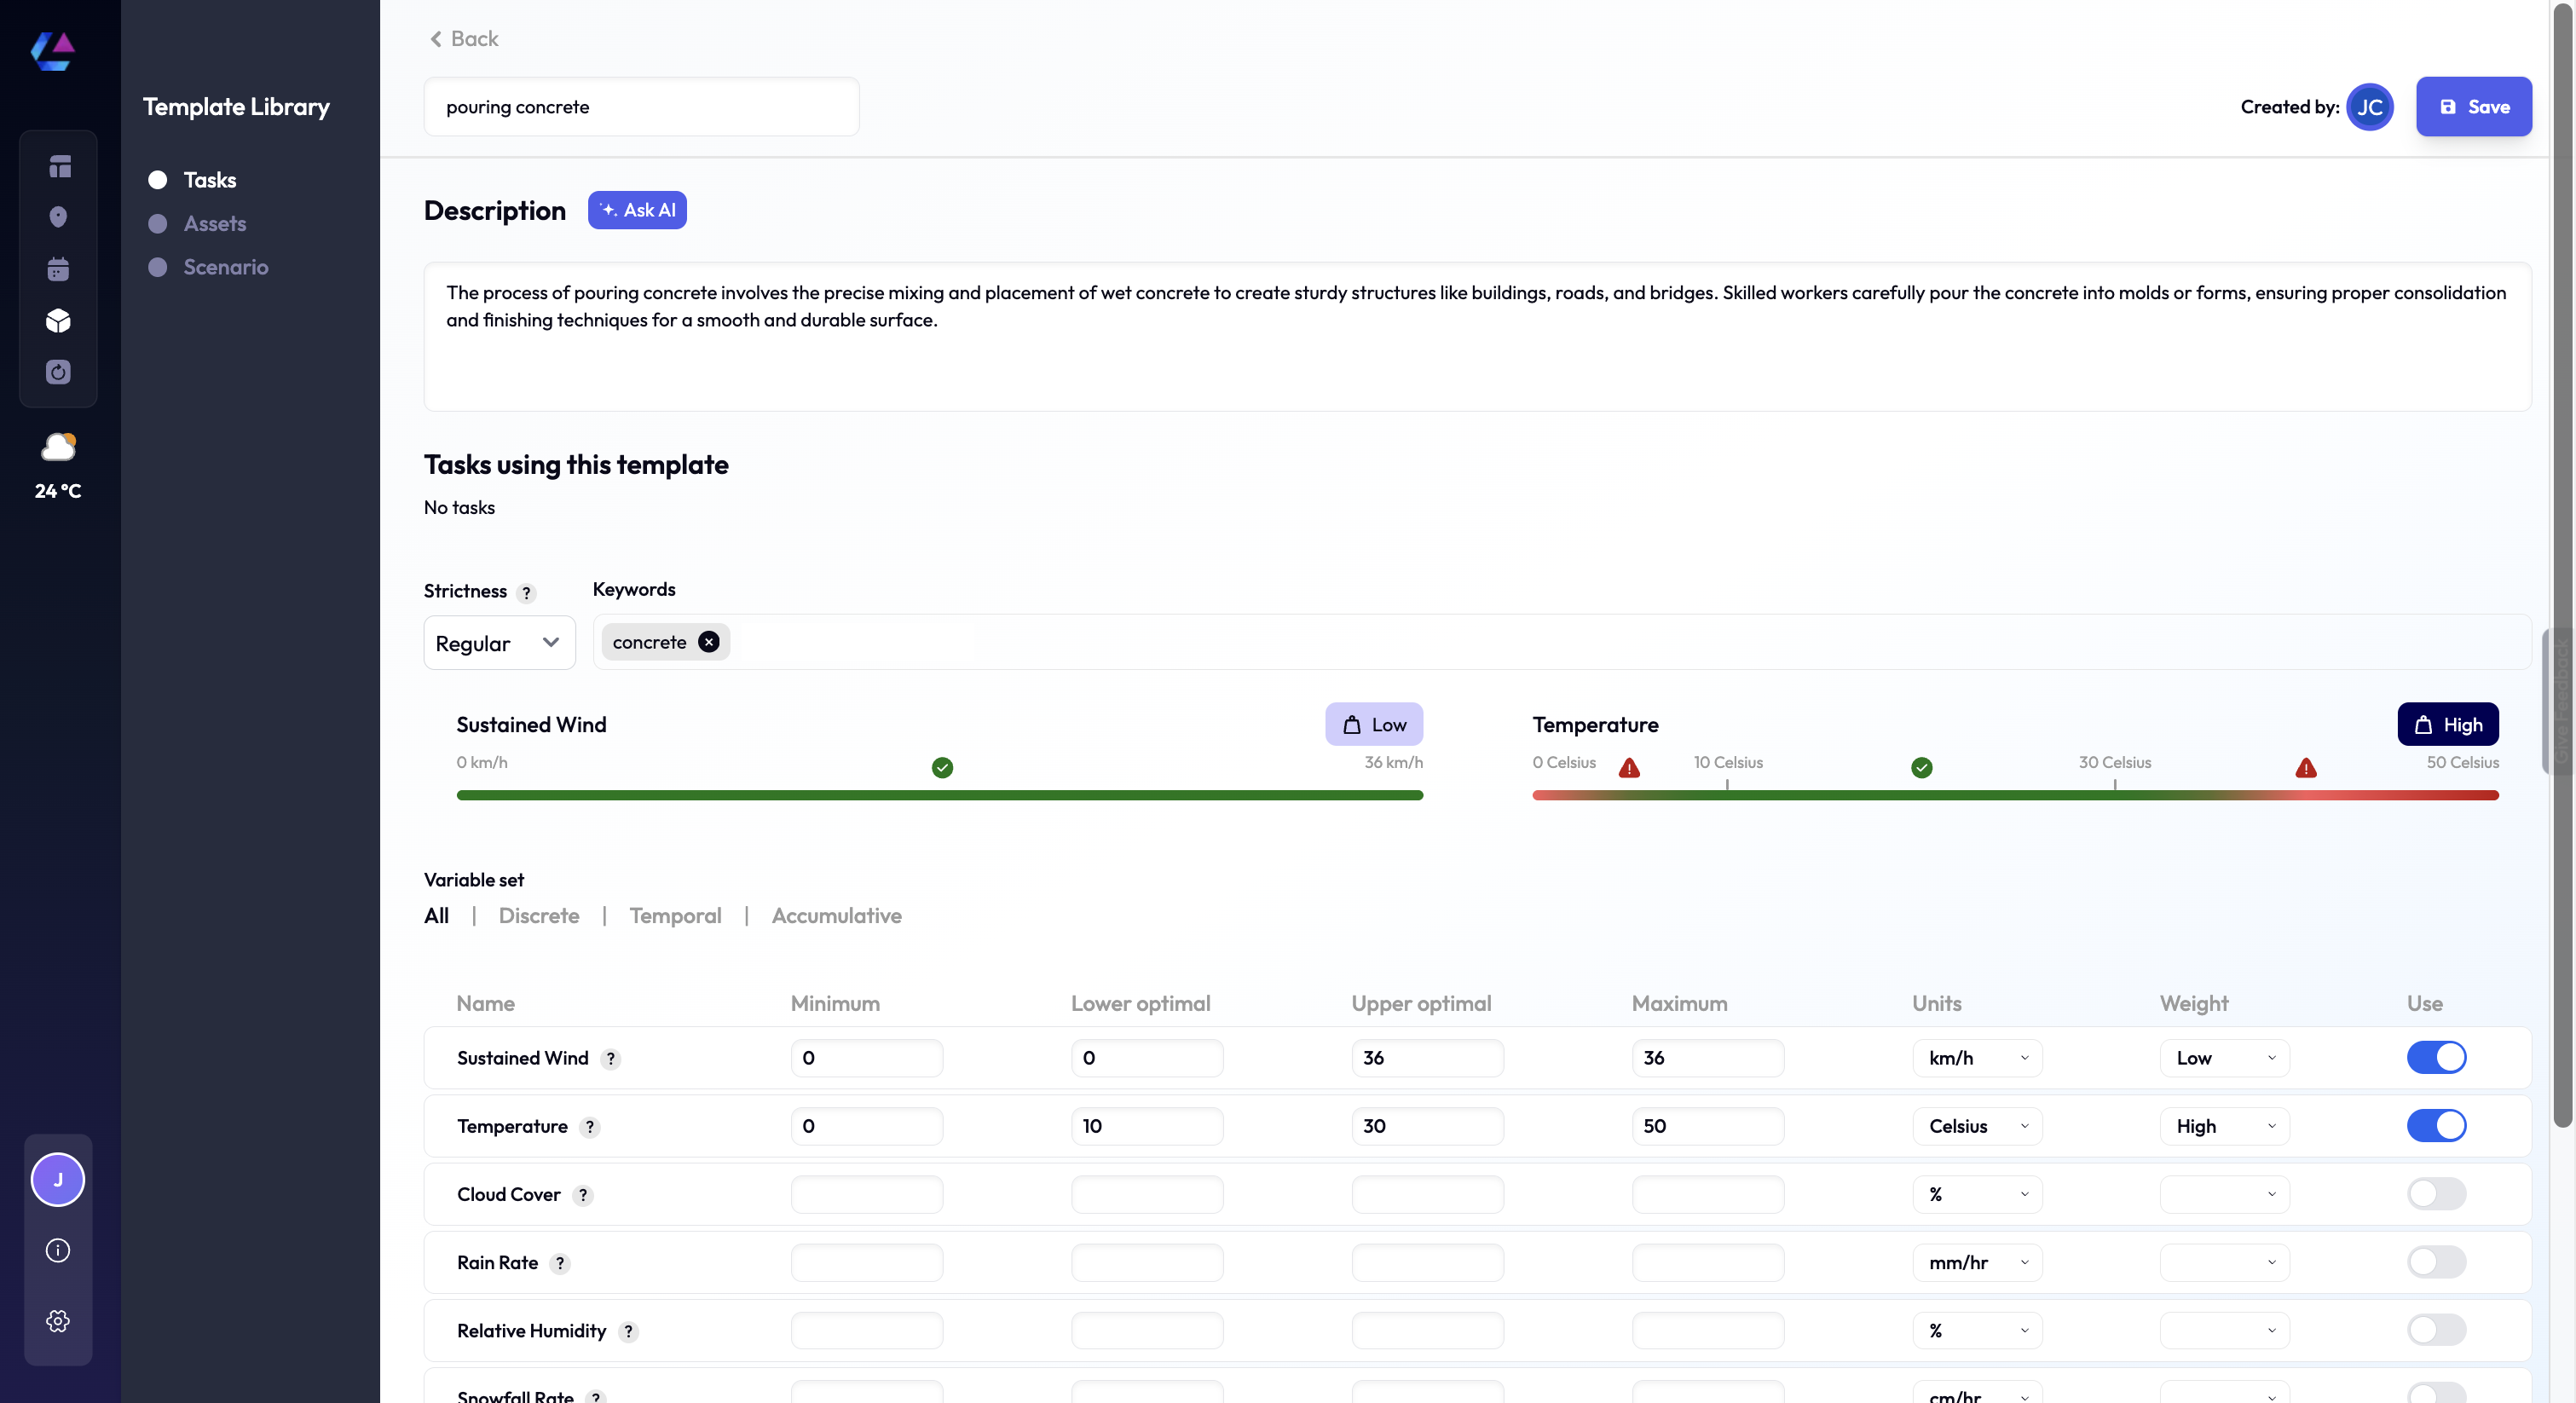This screenshot has height=1403, width=2576.
Task: Open Sustained Wind weight Low dropdown
Action: tap(2224, 1058)
